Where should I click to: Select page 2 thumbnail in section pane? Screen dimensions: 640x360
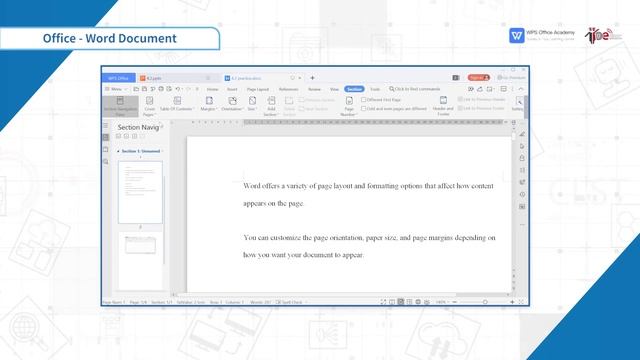tap(140, 260)
